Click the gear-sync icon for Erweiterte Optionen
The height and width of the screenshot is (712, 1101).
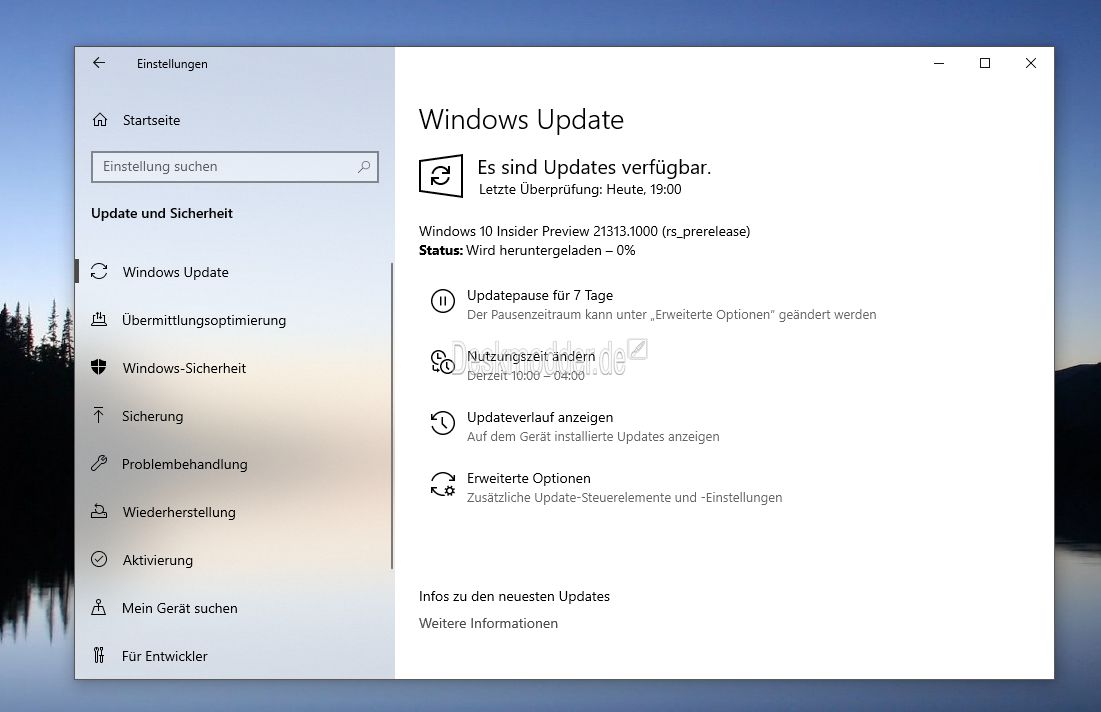tap(442, 484)
